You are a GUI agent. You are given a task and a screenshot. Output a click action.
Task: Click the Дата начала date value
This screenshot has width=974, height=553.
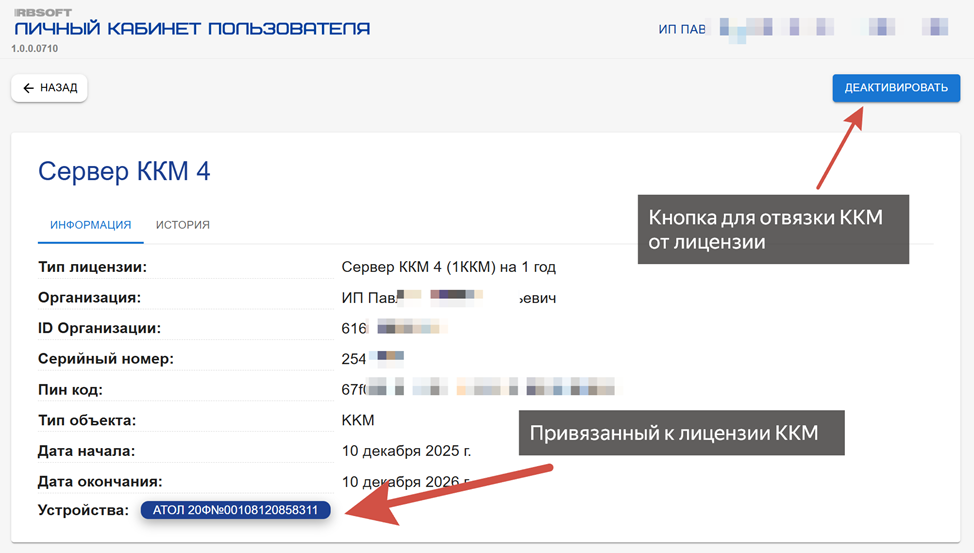[406, 451]
